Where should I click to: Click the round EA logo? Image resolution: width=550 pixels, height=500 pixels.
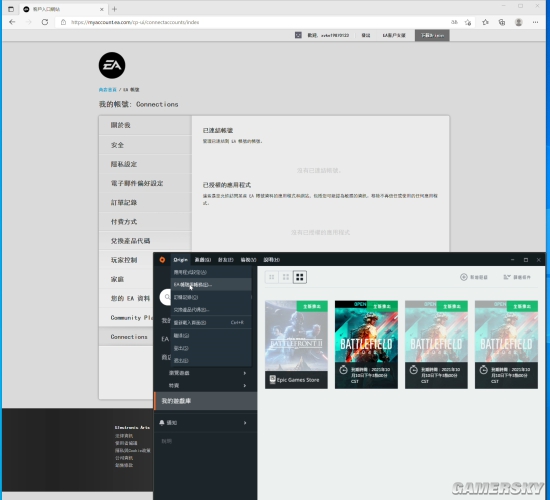tap(112, 66)
